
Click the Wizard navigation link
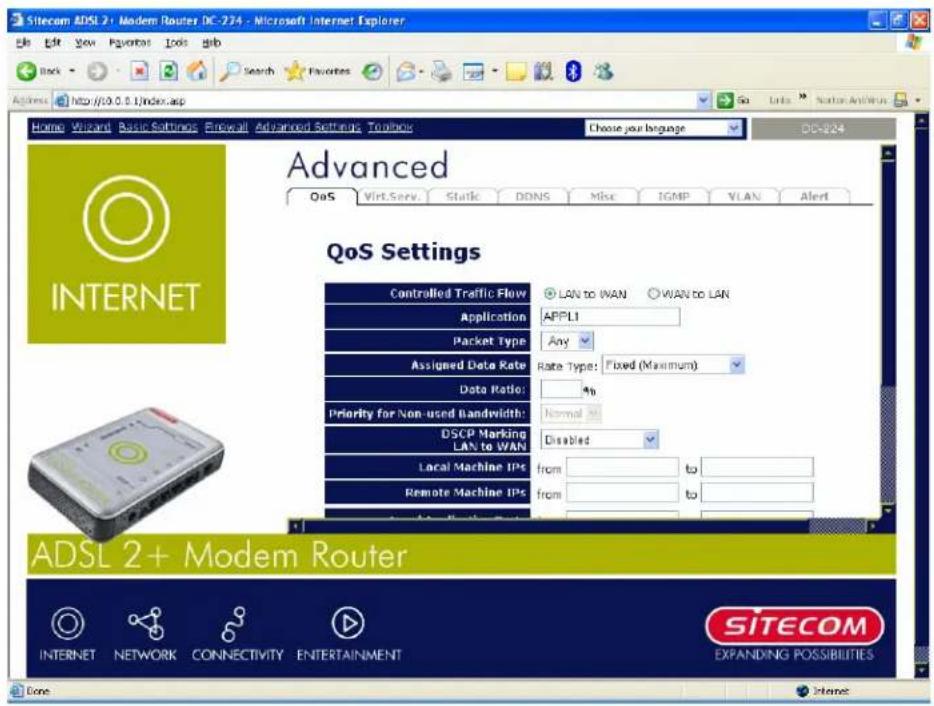tap(91, 127)
